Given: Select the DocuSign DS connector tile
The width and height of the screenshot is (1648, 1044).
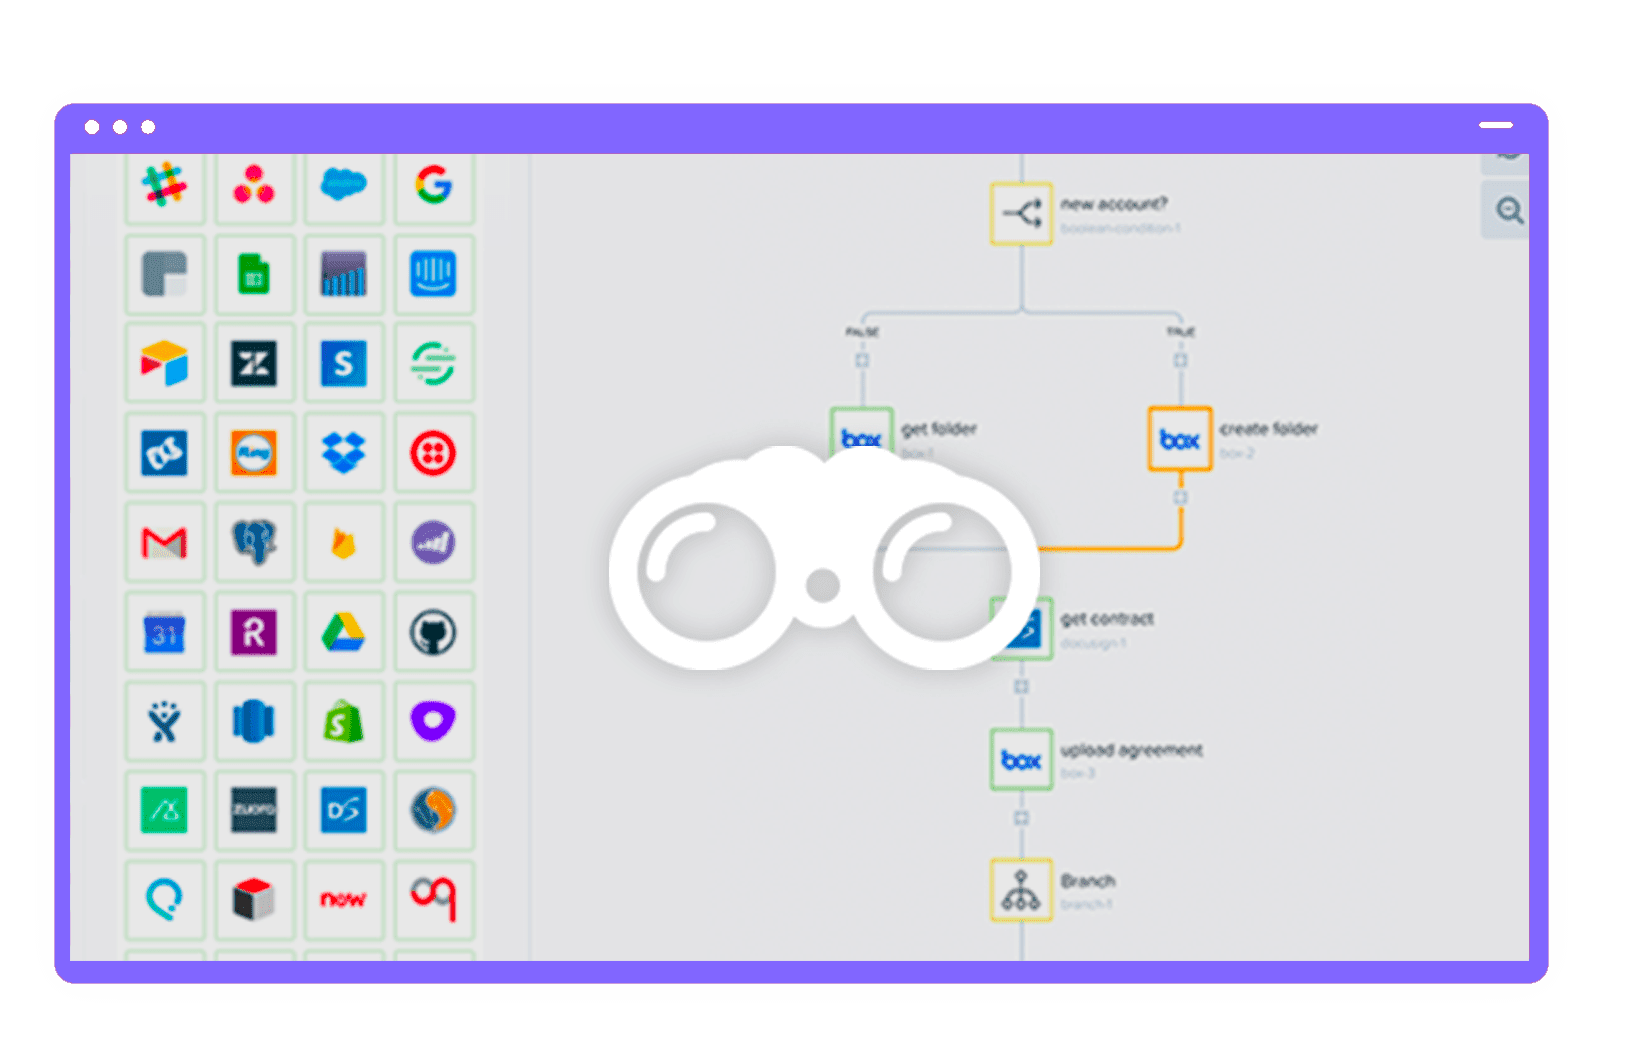Looking at the screenshot, I should click(x=344, y=810).
